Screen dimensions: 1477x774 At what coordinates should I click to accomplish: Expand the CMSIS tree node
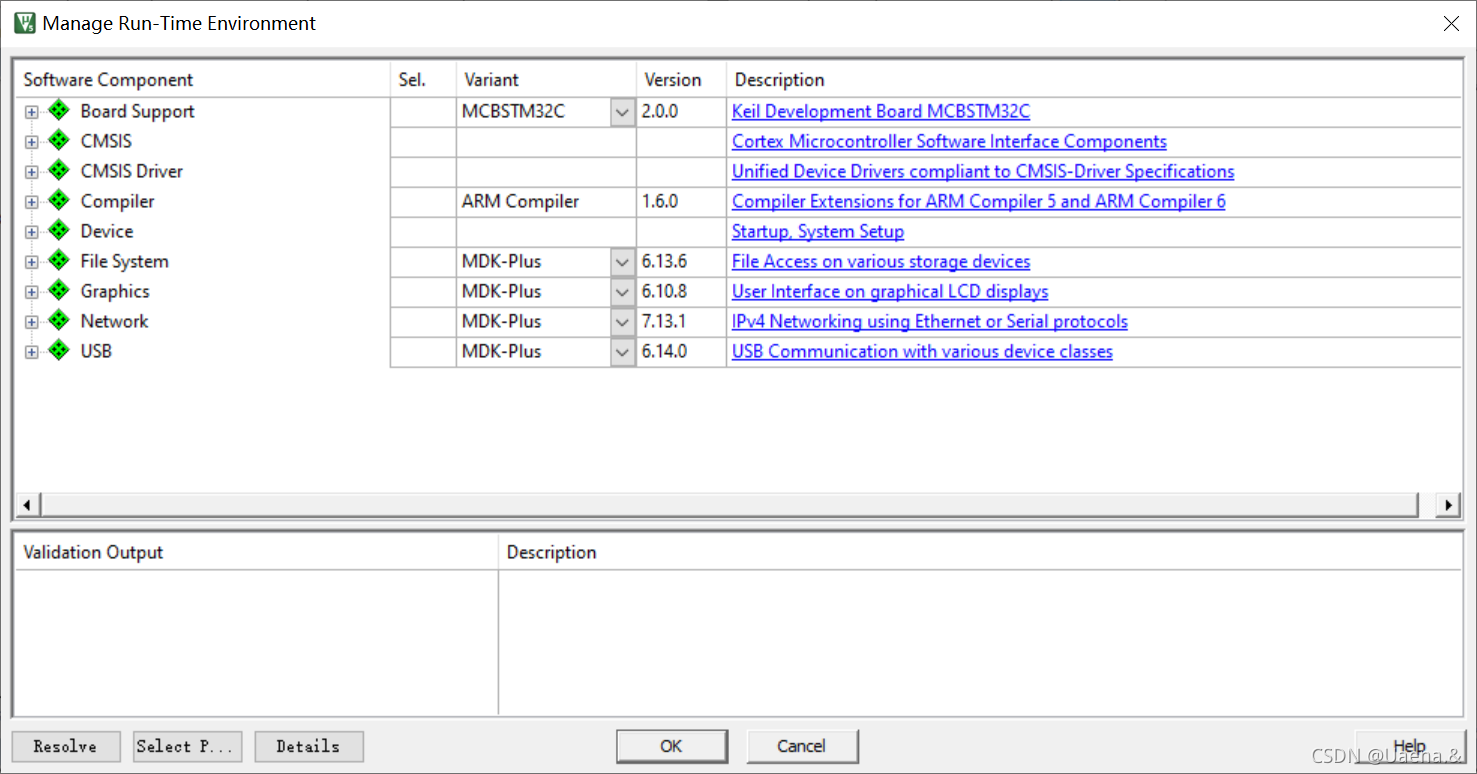pos(32,142)
